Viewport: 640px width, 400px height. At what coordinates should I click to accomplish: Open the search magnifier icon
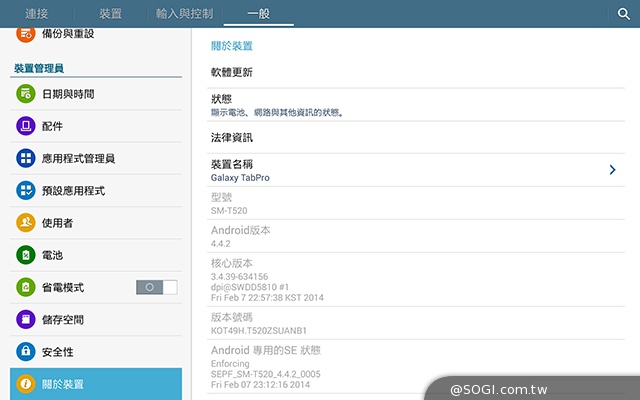point(623,14)
